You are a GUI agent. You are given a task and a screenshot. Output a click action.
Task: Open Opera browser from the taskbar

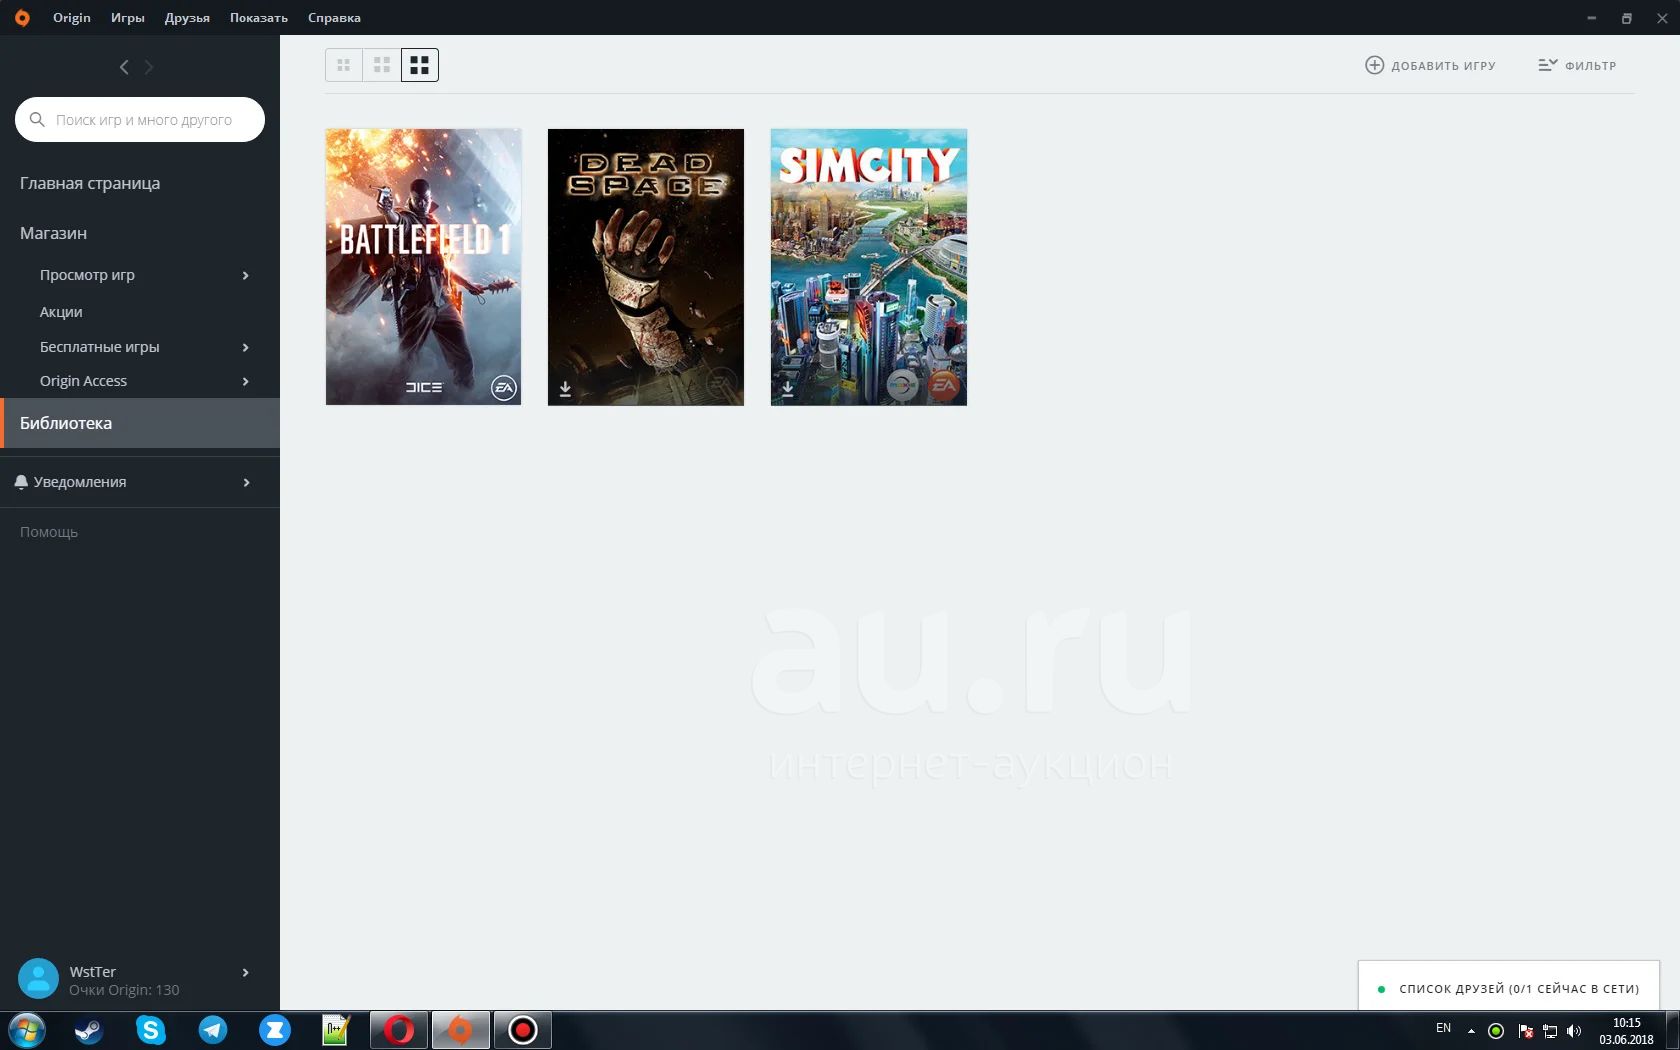tap(399, 1030)
